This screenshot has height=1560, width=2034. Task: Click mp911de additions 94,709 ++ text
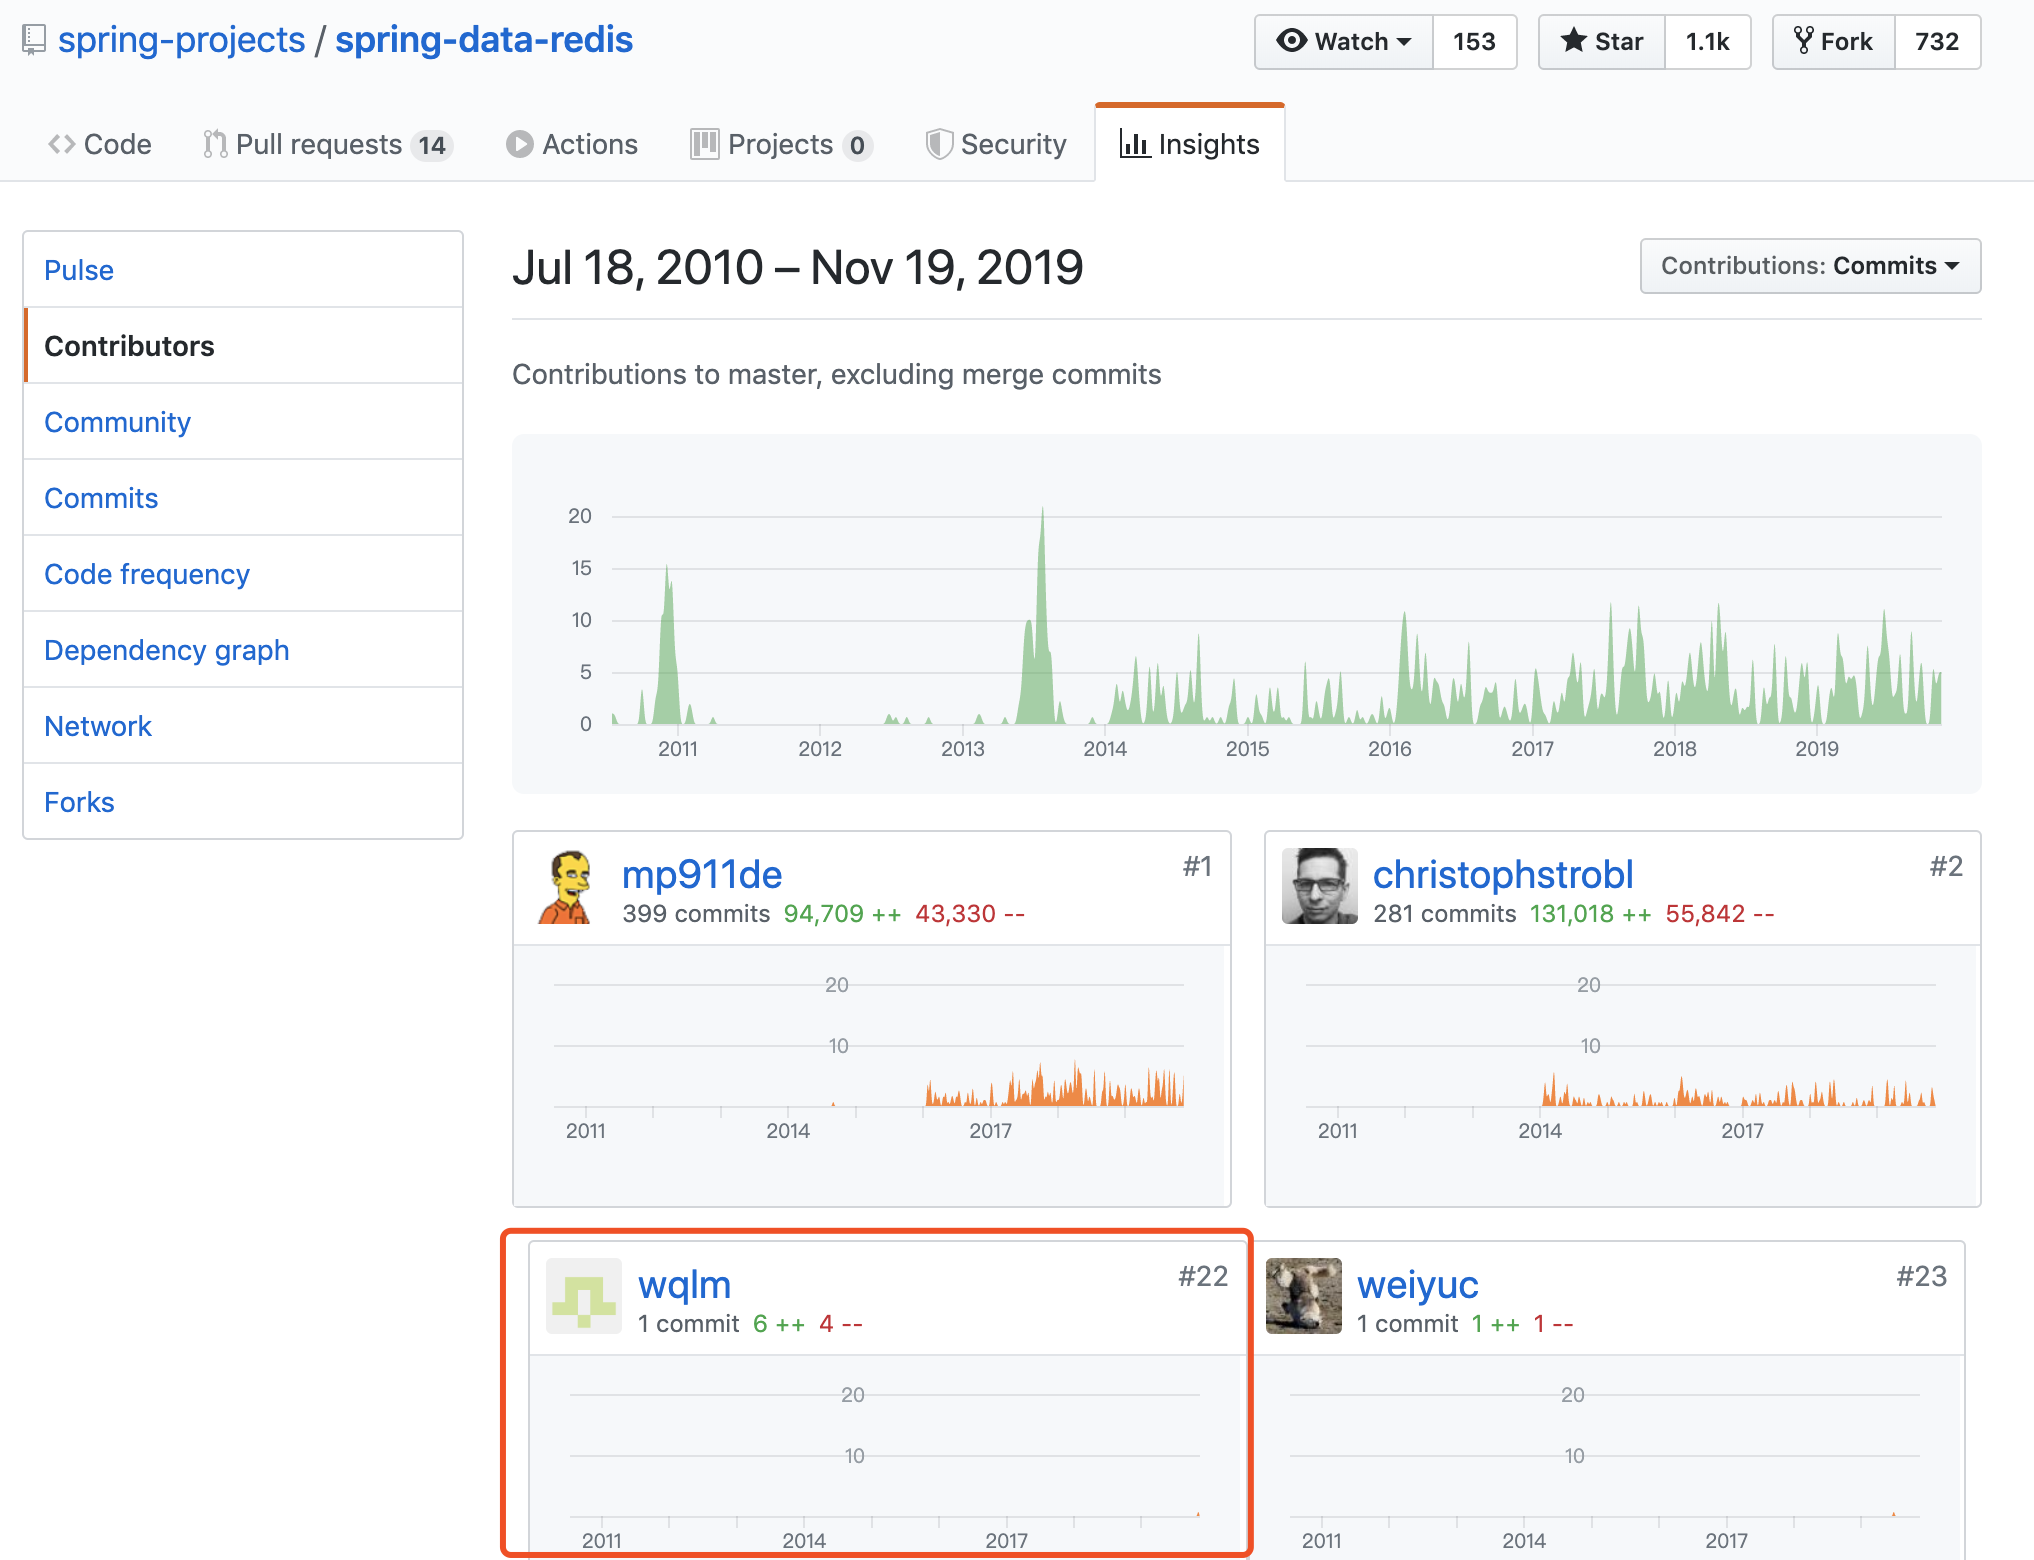tap(843, 914)
